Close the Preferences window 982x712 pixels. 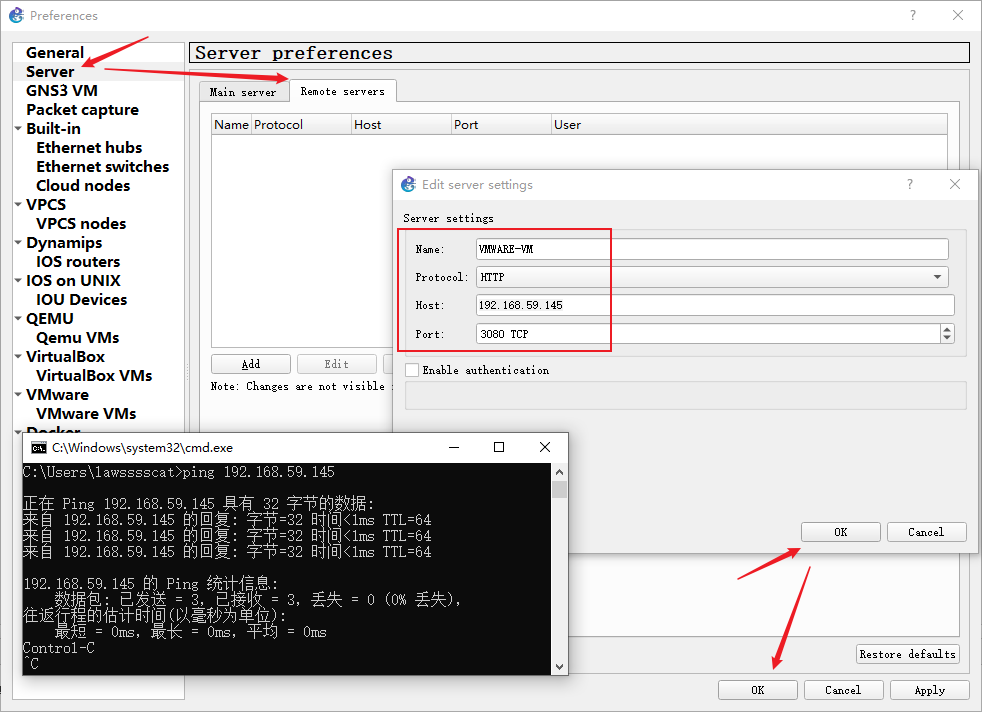958,16
